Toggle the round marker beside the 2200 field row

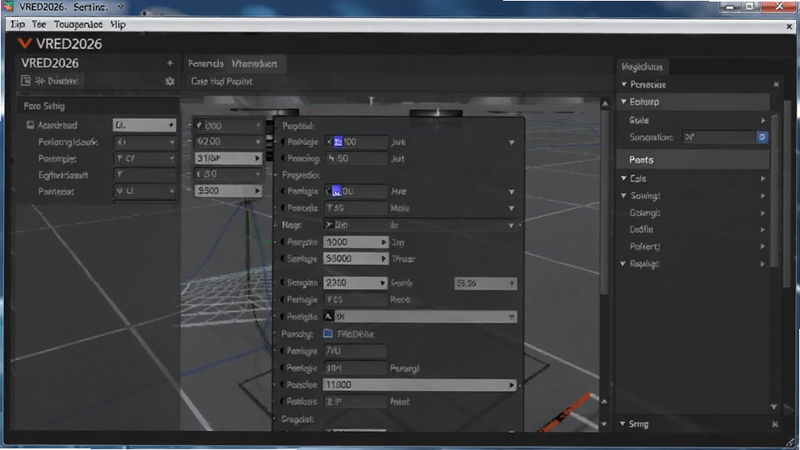click(x=283, y=283)
